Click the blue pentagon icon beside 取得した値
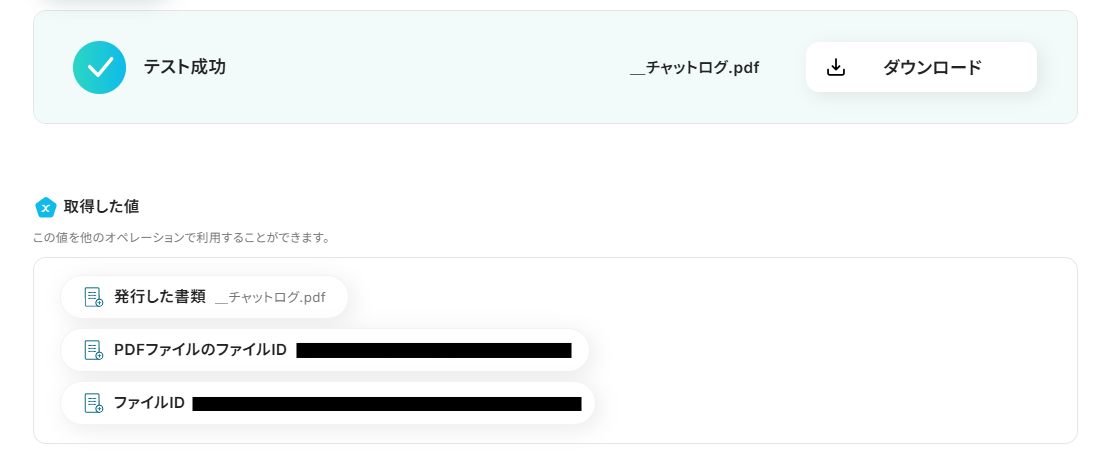Viewport: 1097px width, 464px height. point(45,207)
